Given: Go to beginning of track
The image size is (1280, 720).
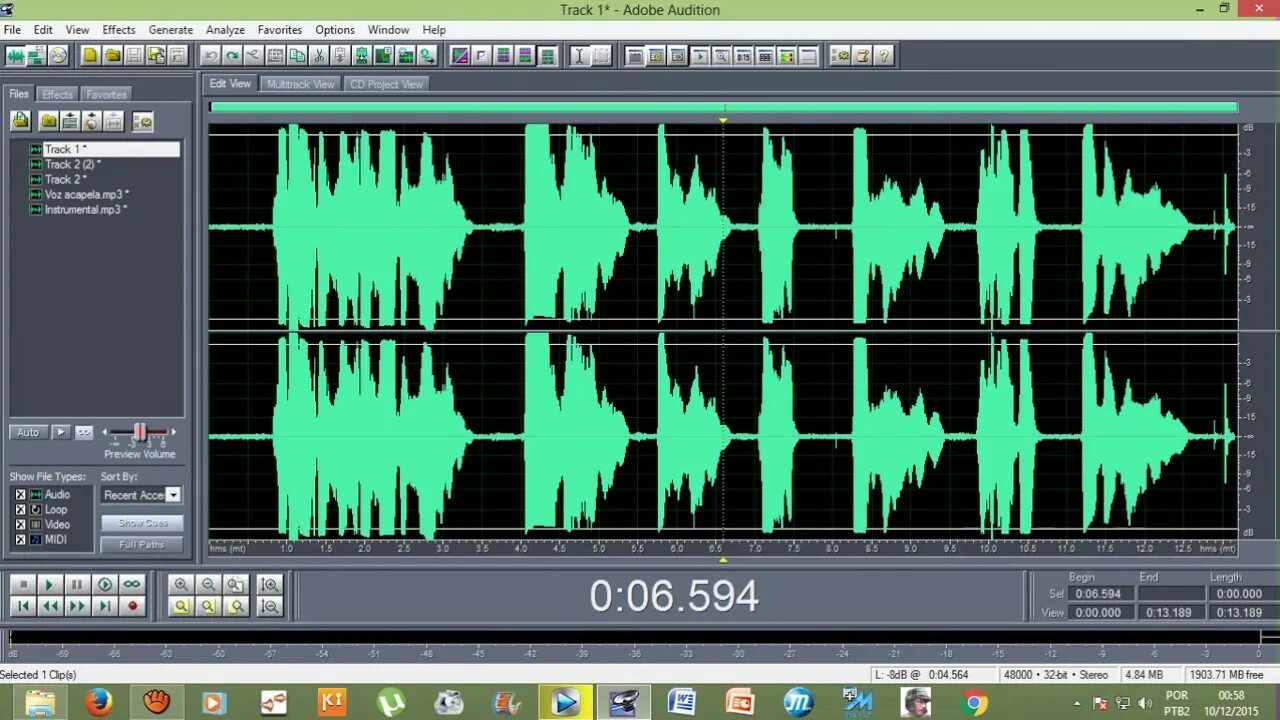Looking at the screenshot, I should (23, 606).
